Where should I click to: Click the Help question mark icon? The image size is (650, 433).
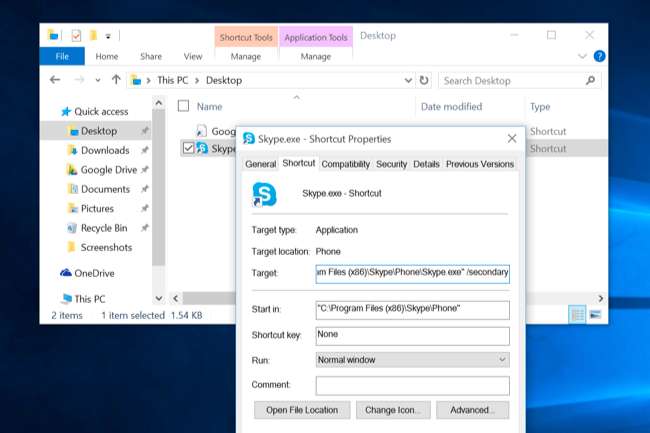(x=599, y=57)
